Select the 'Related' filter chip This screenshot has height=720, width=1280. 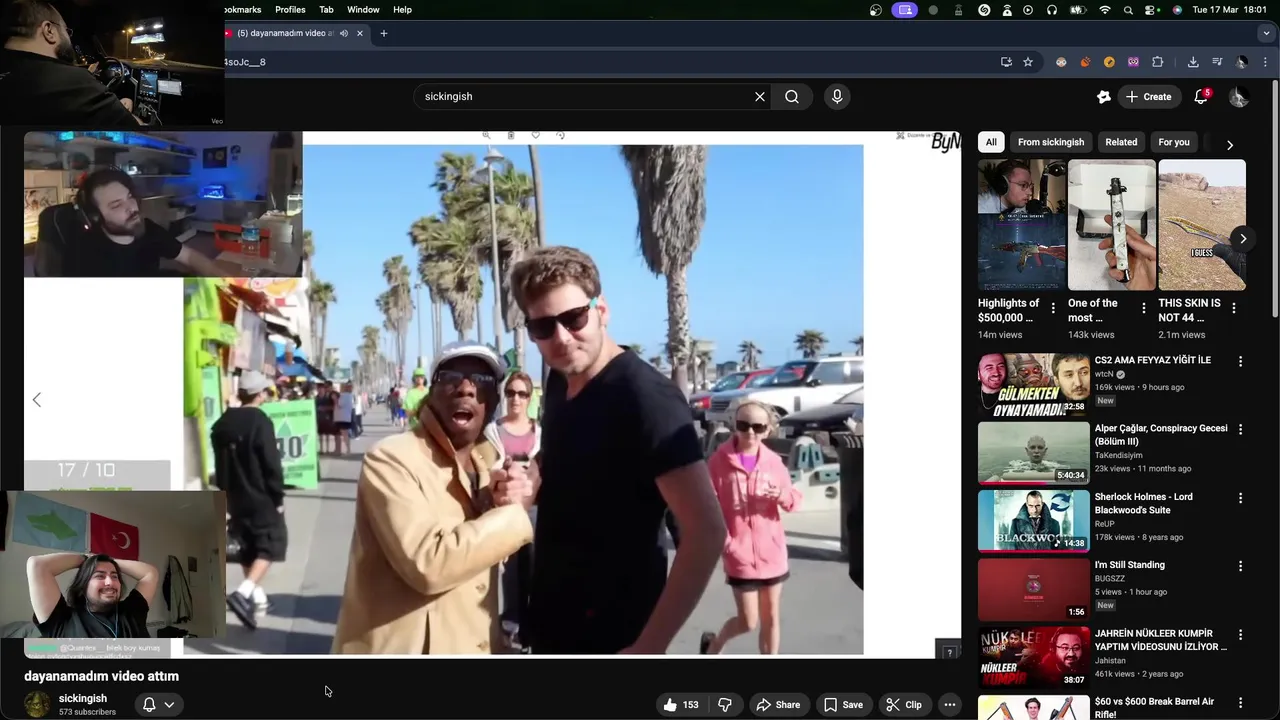[x=1121, y=142]
